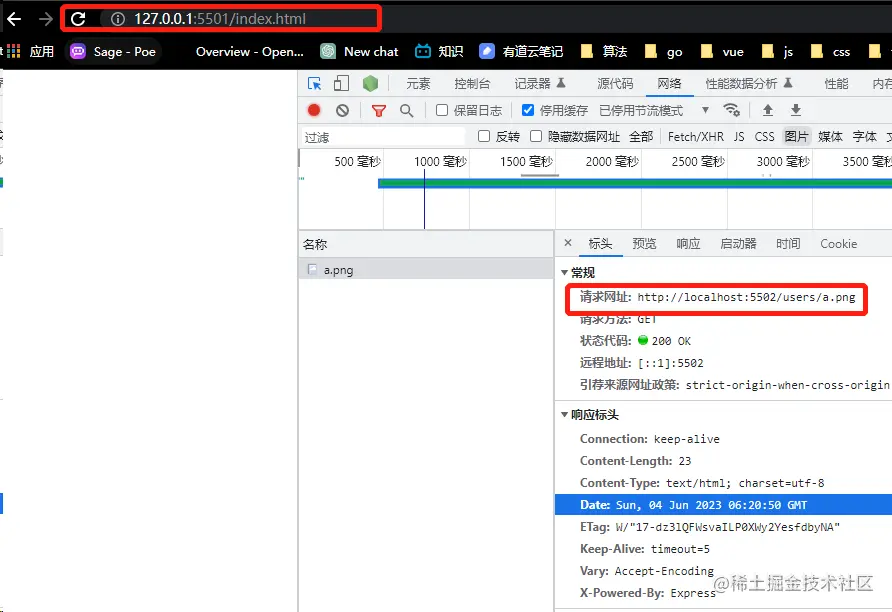Open the js bookmarks folder
This screenshot has width=892, height=612.
777,52
